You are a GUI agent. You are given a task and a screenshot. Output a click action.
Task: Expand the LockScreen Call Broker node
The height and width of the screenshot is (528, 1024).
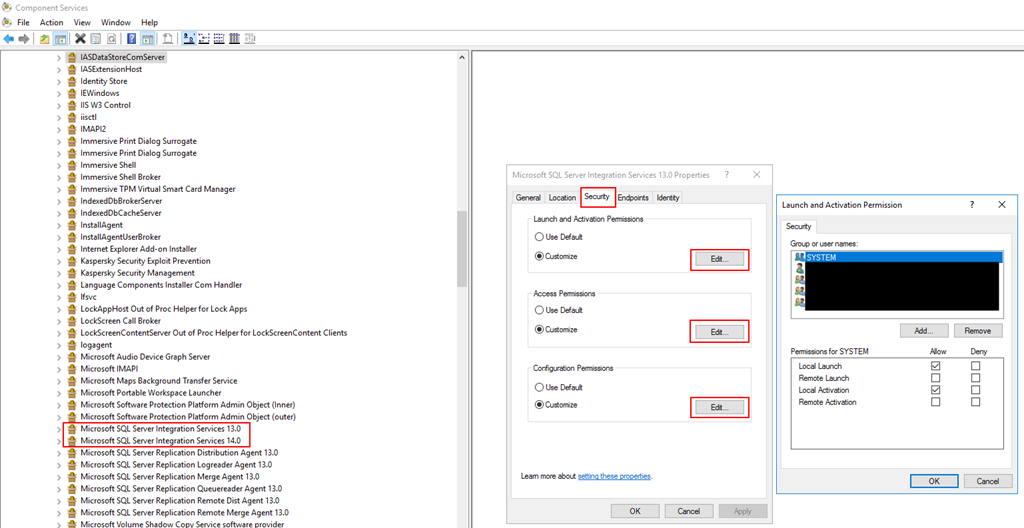tap(59, 321)
